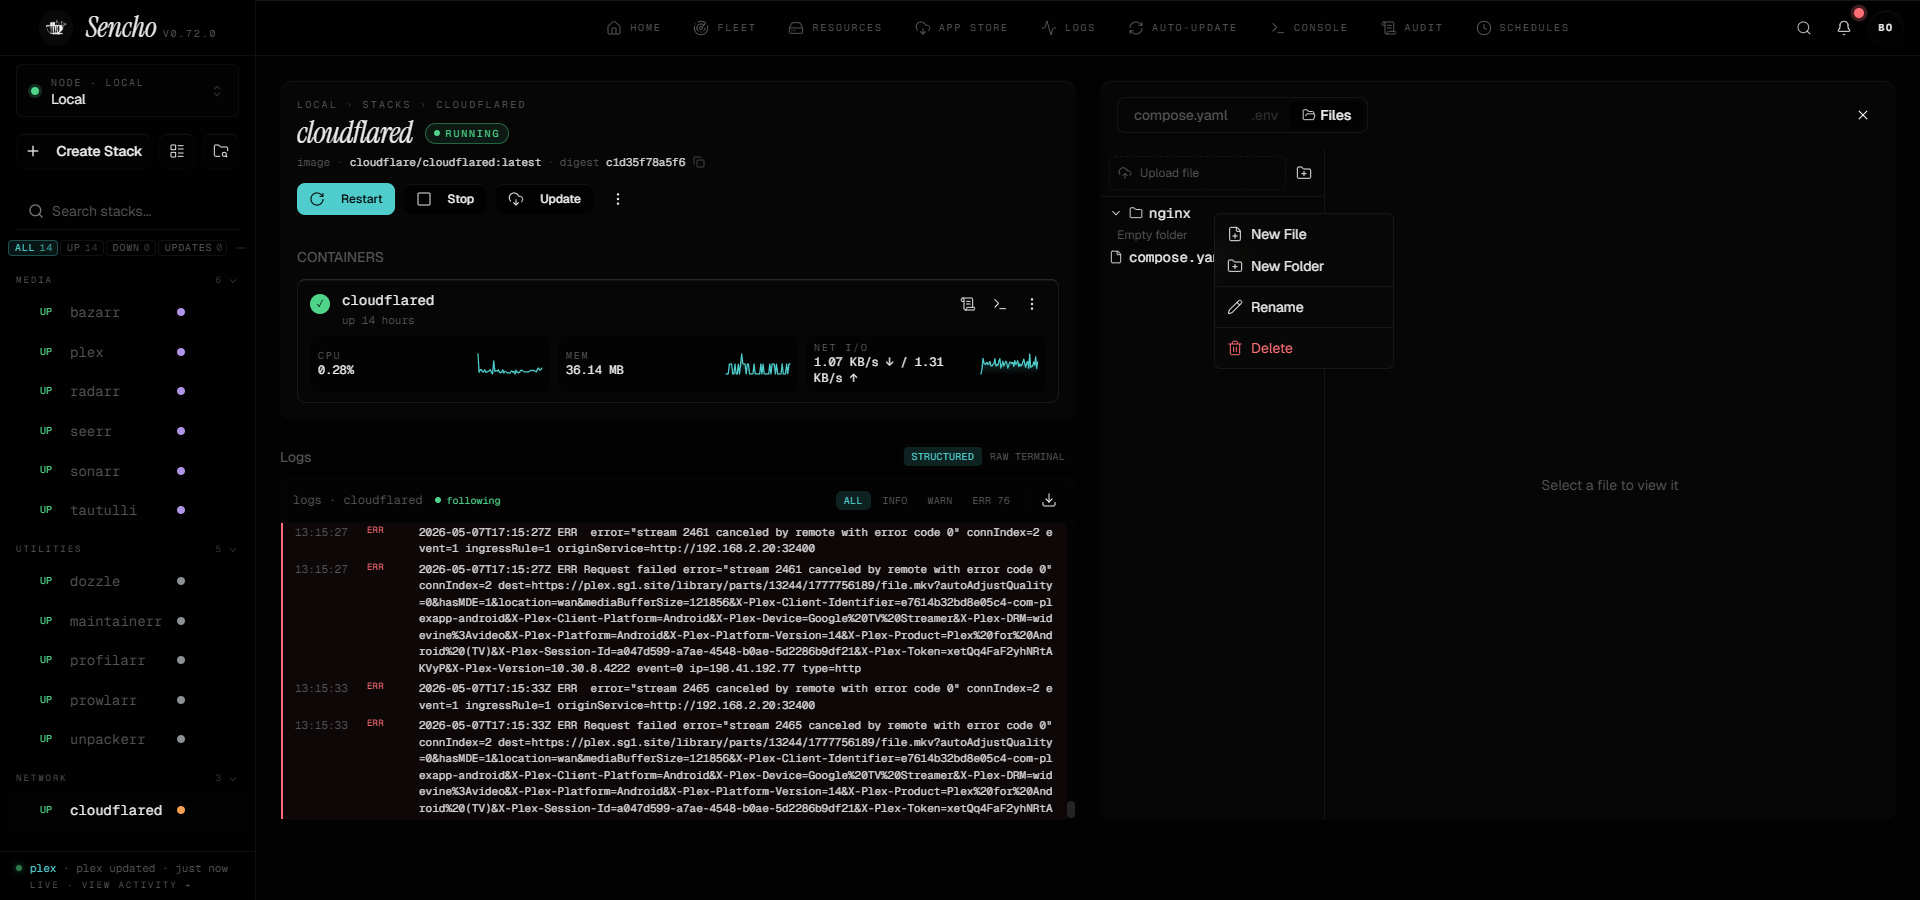
Task: Open Resources in top navigation
Action: coord(835,28)
